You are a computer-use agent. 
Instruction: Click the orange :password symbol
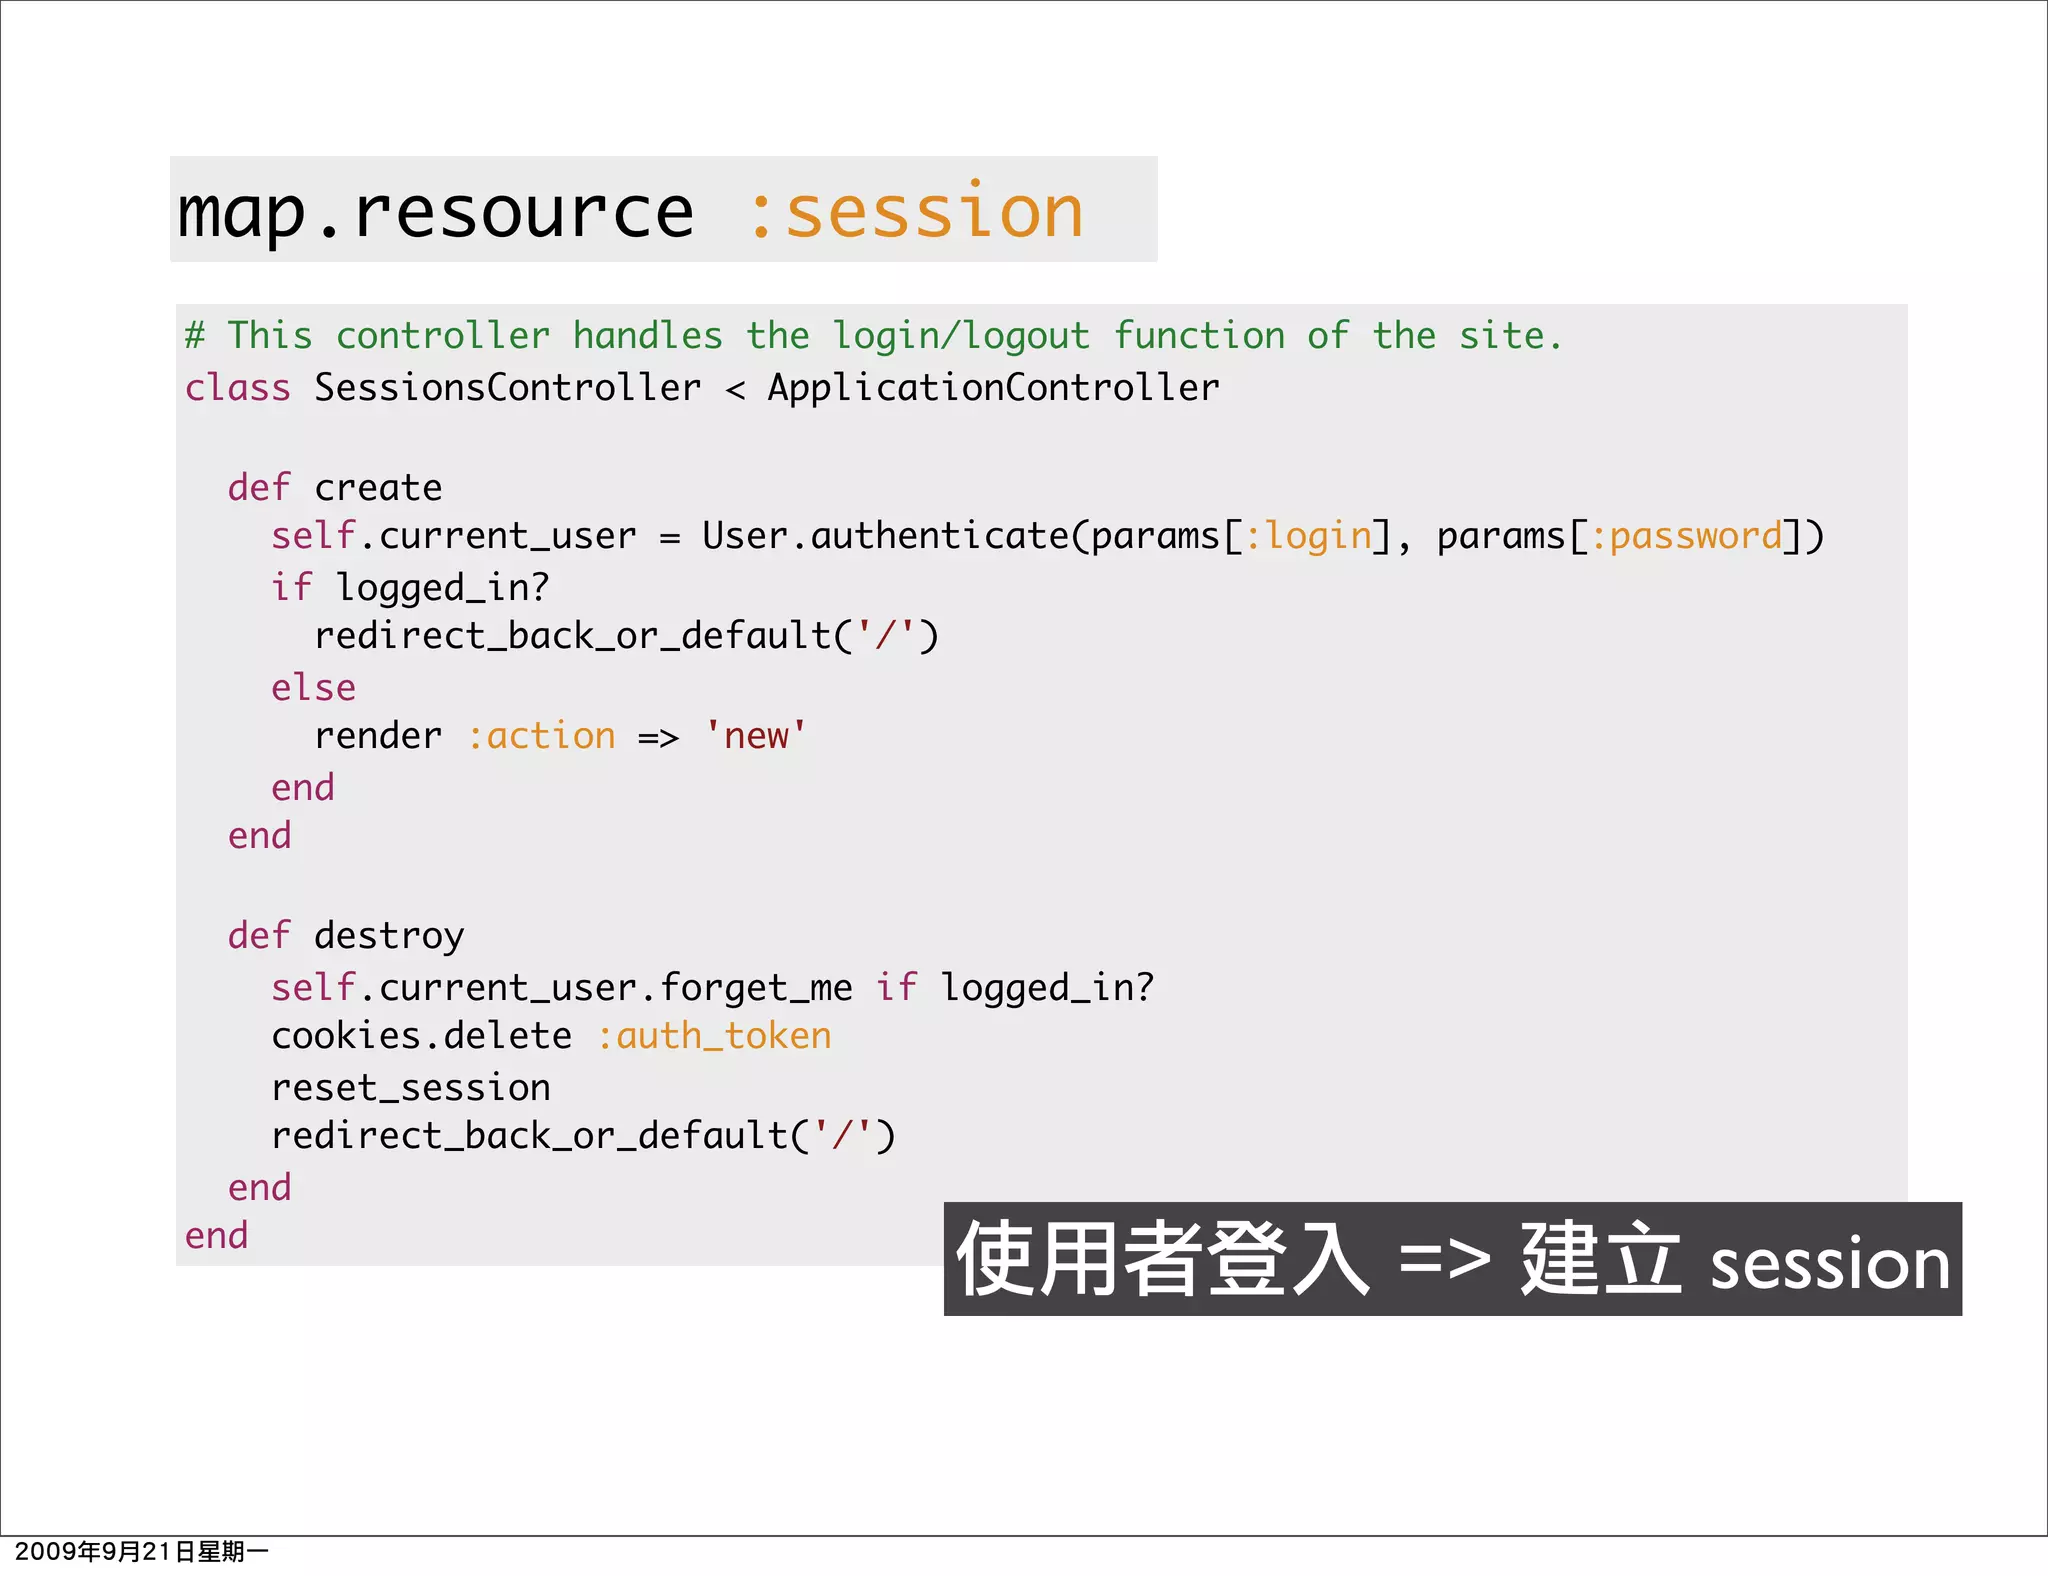click(1686, 537)
